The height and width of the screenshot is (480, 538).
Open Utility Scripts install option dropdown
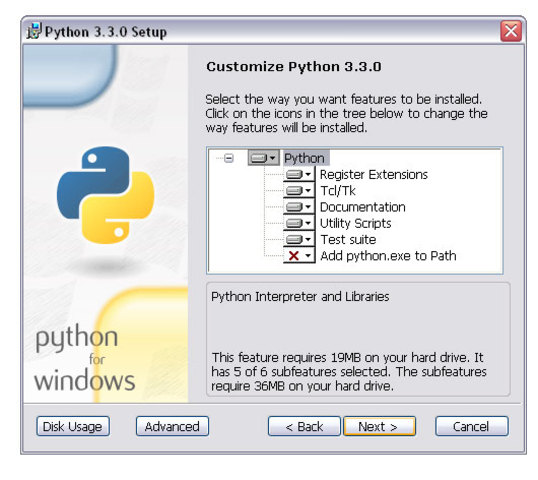point(299,223)
